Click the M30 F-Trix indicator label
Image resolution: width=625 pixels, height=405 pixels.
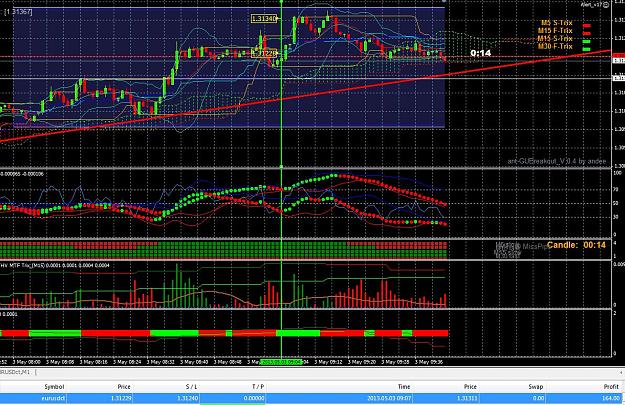point(555,47)
